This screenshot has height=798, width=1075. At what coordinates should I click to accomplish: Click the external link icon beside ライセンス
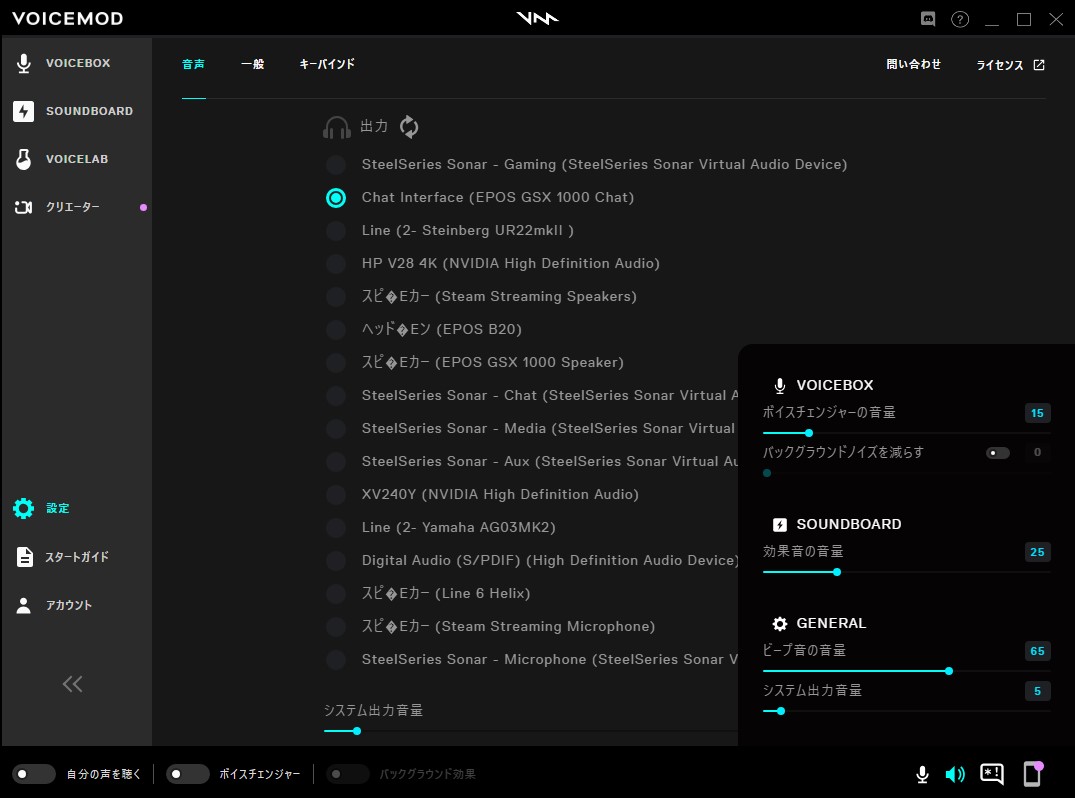coord(1039,64)
